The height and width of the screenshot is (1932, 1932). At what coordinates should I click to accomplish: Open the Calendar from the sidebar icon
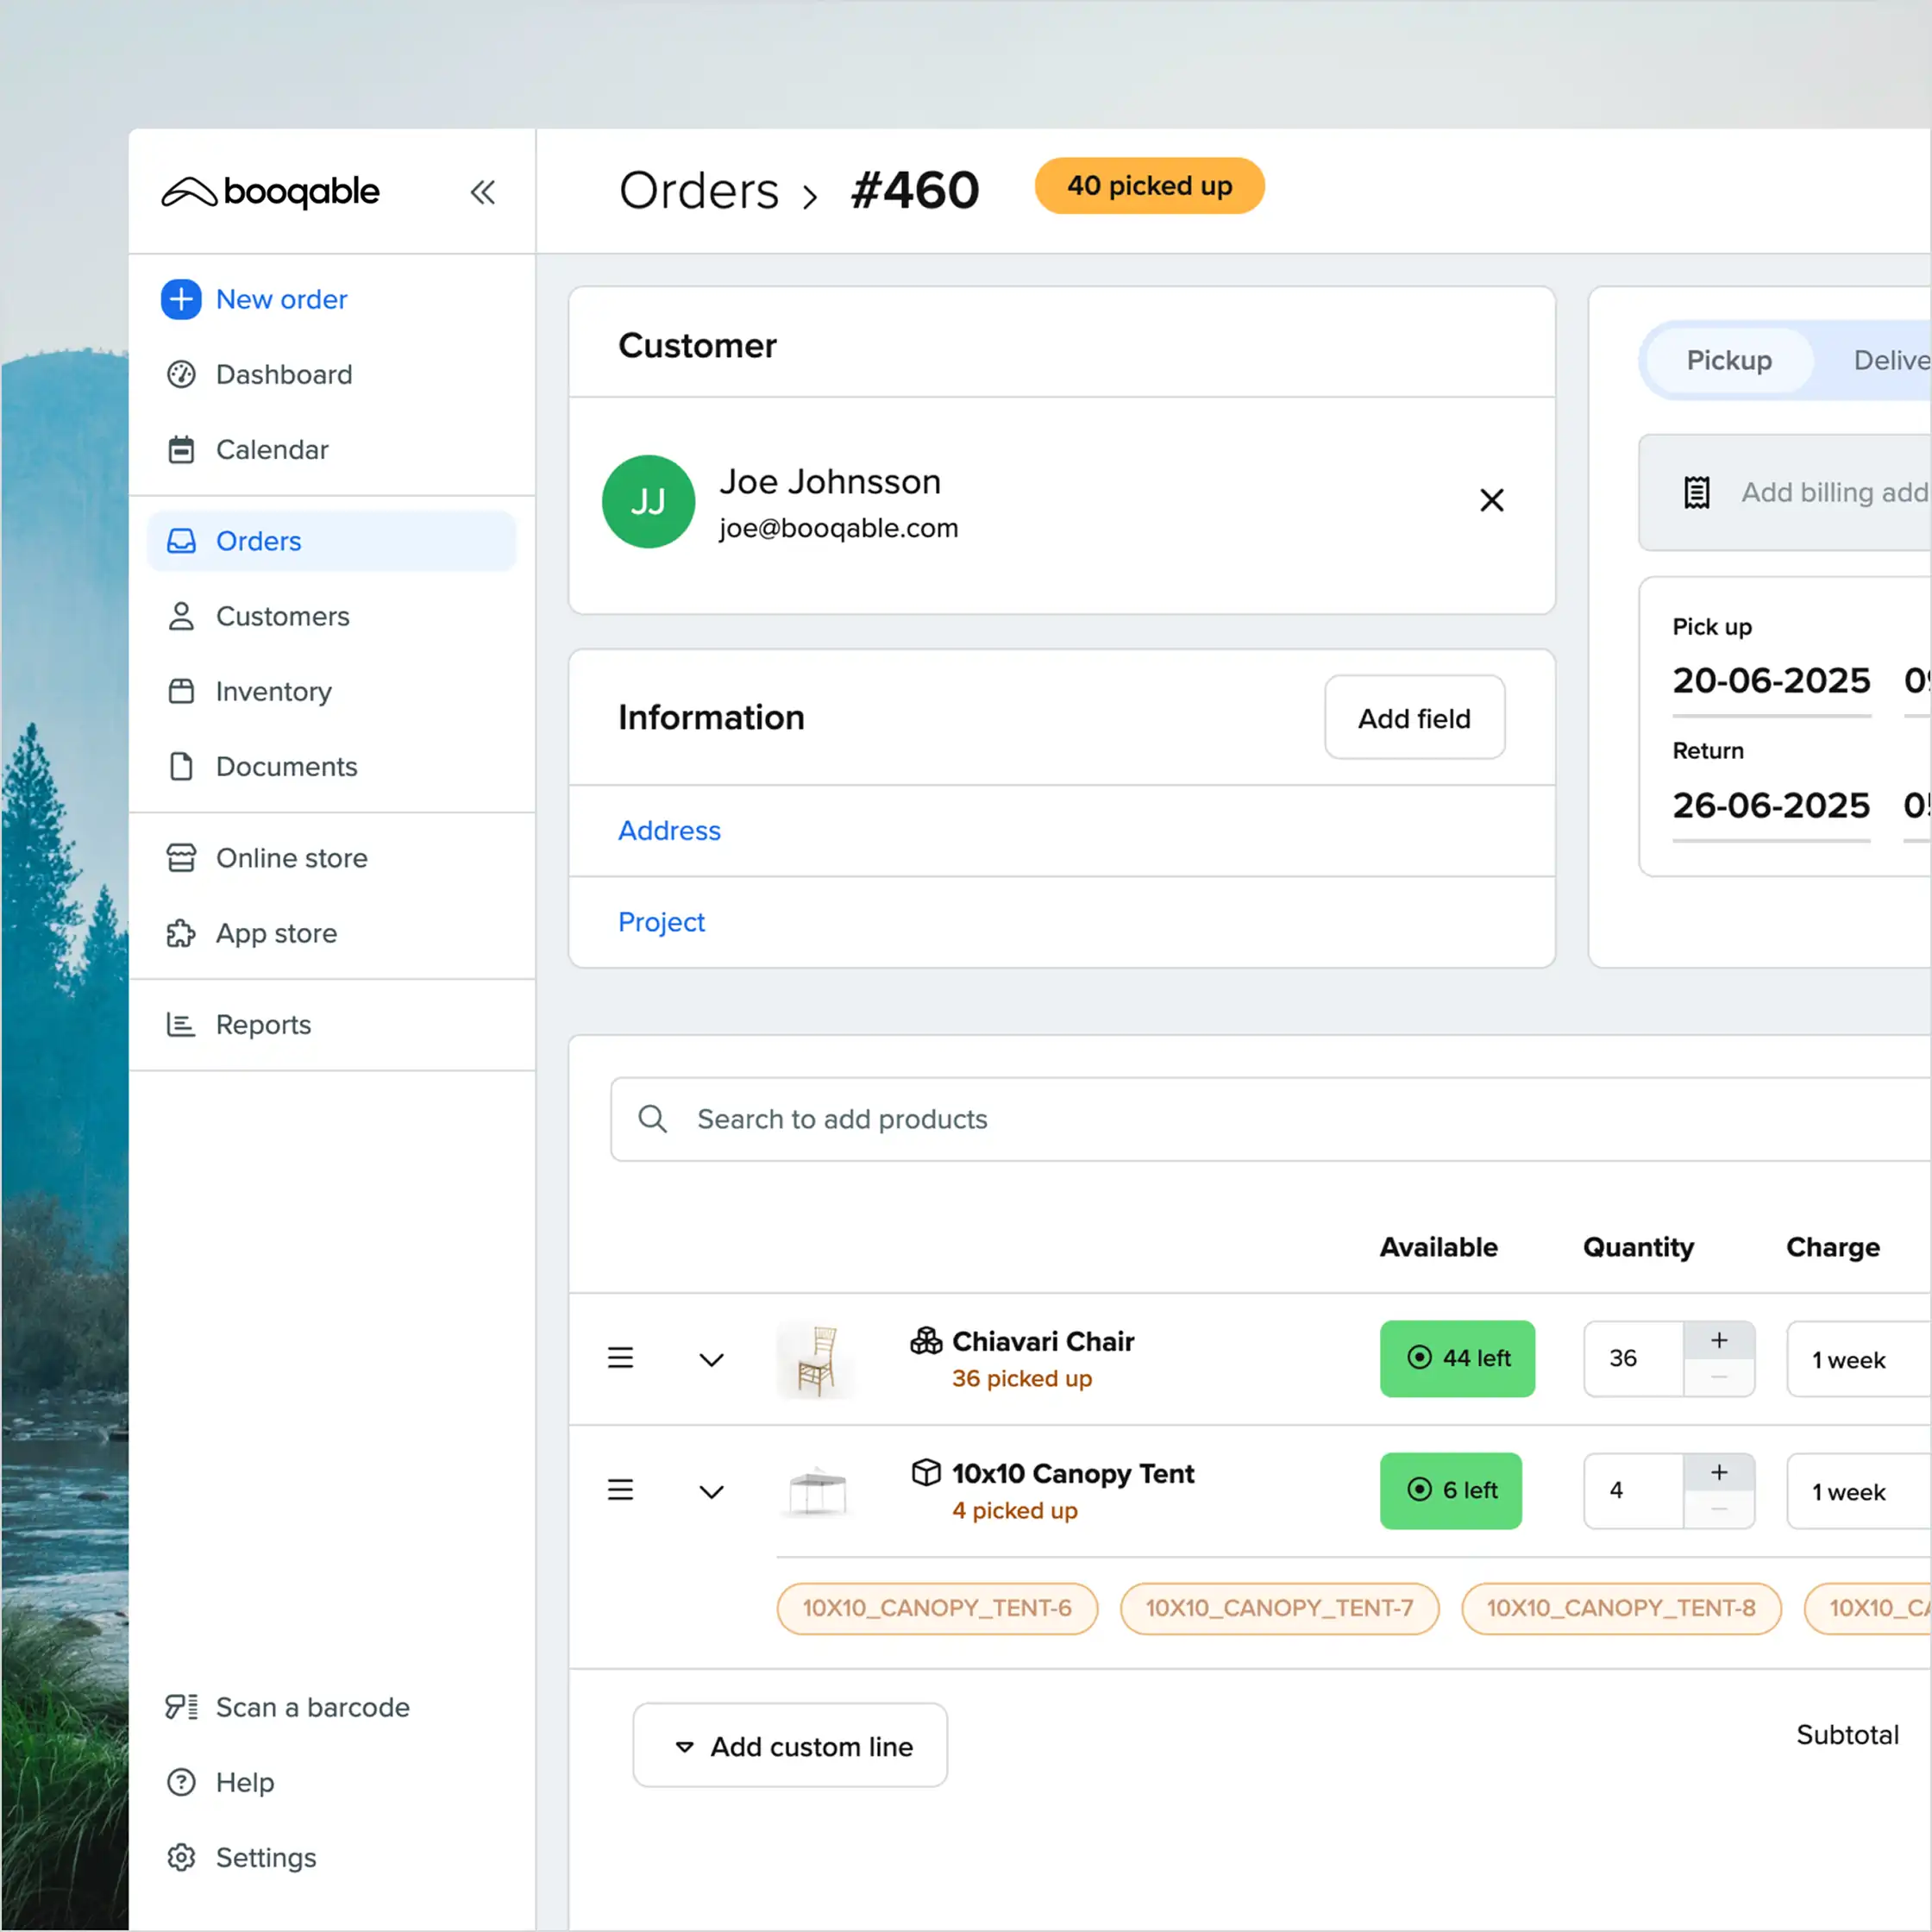181,450
